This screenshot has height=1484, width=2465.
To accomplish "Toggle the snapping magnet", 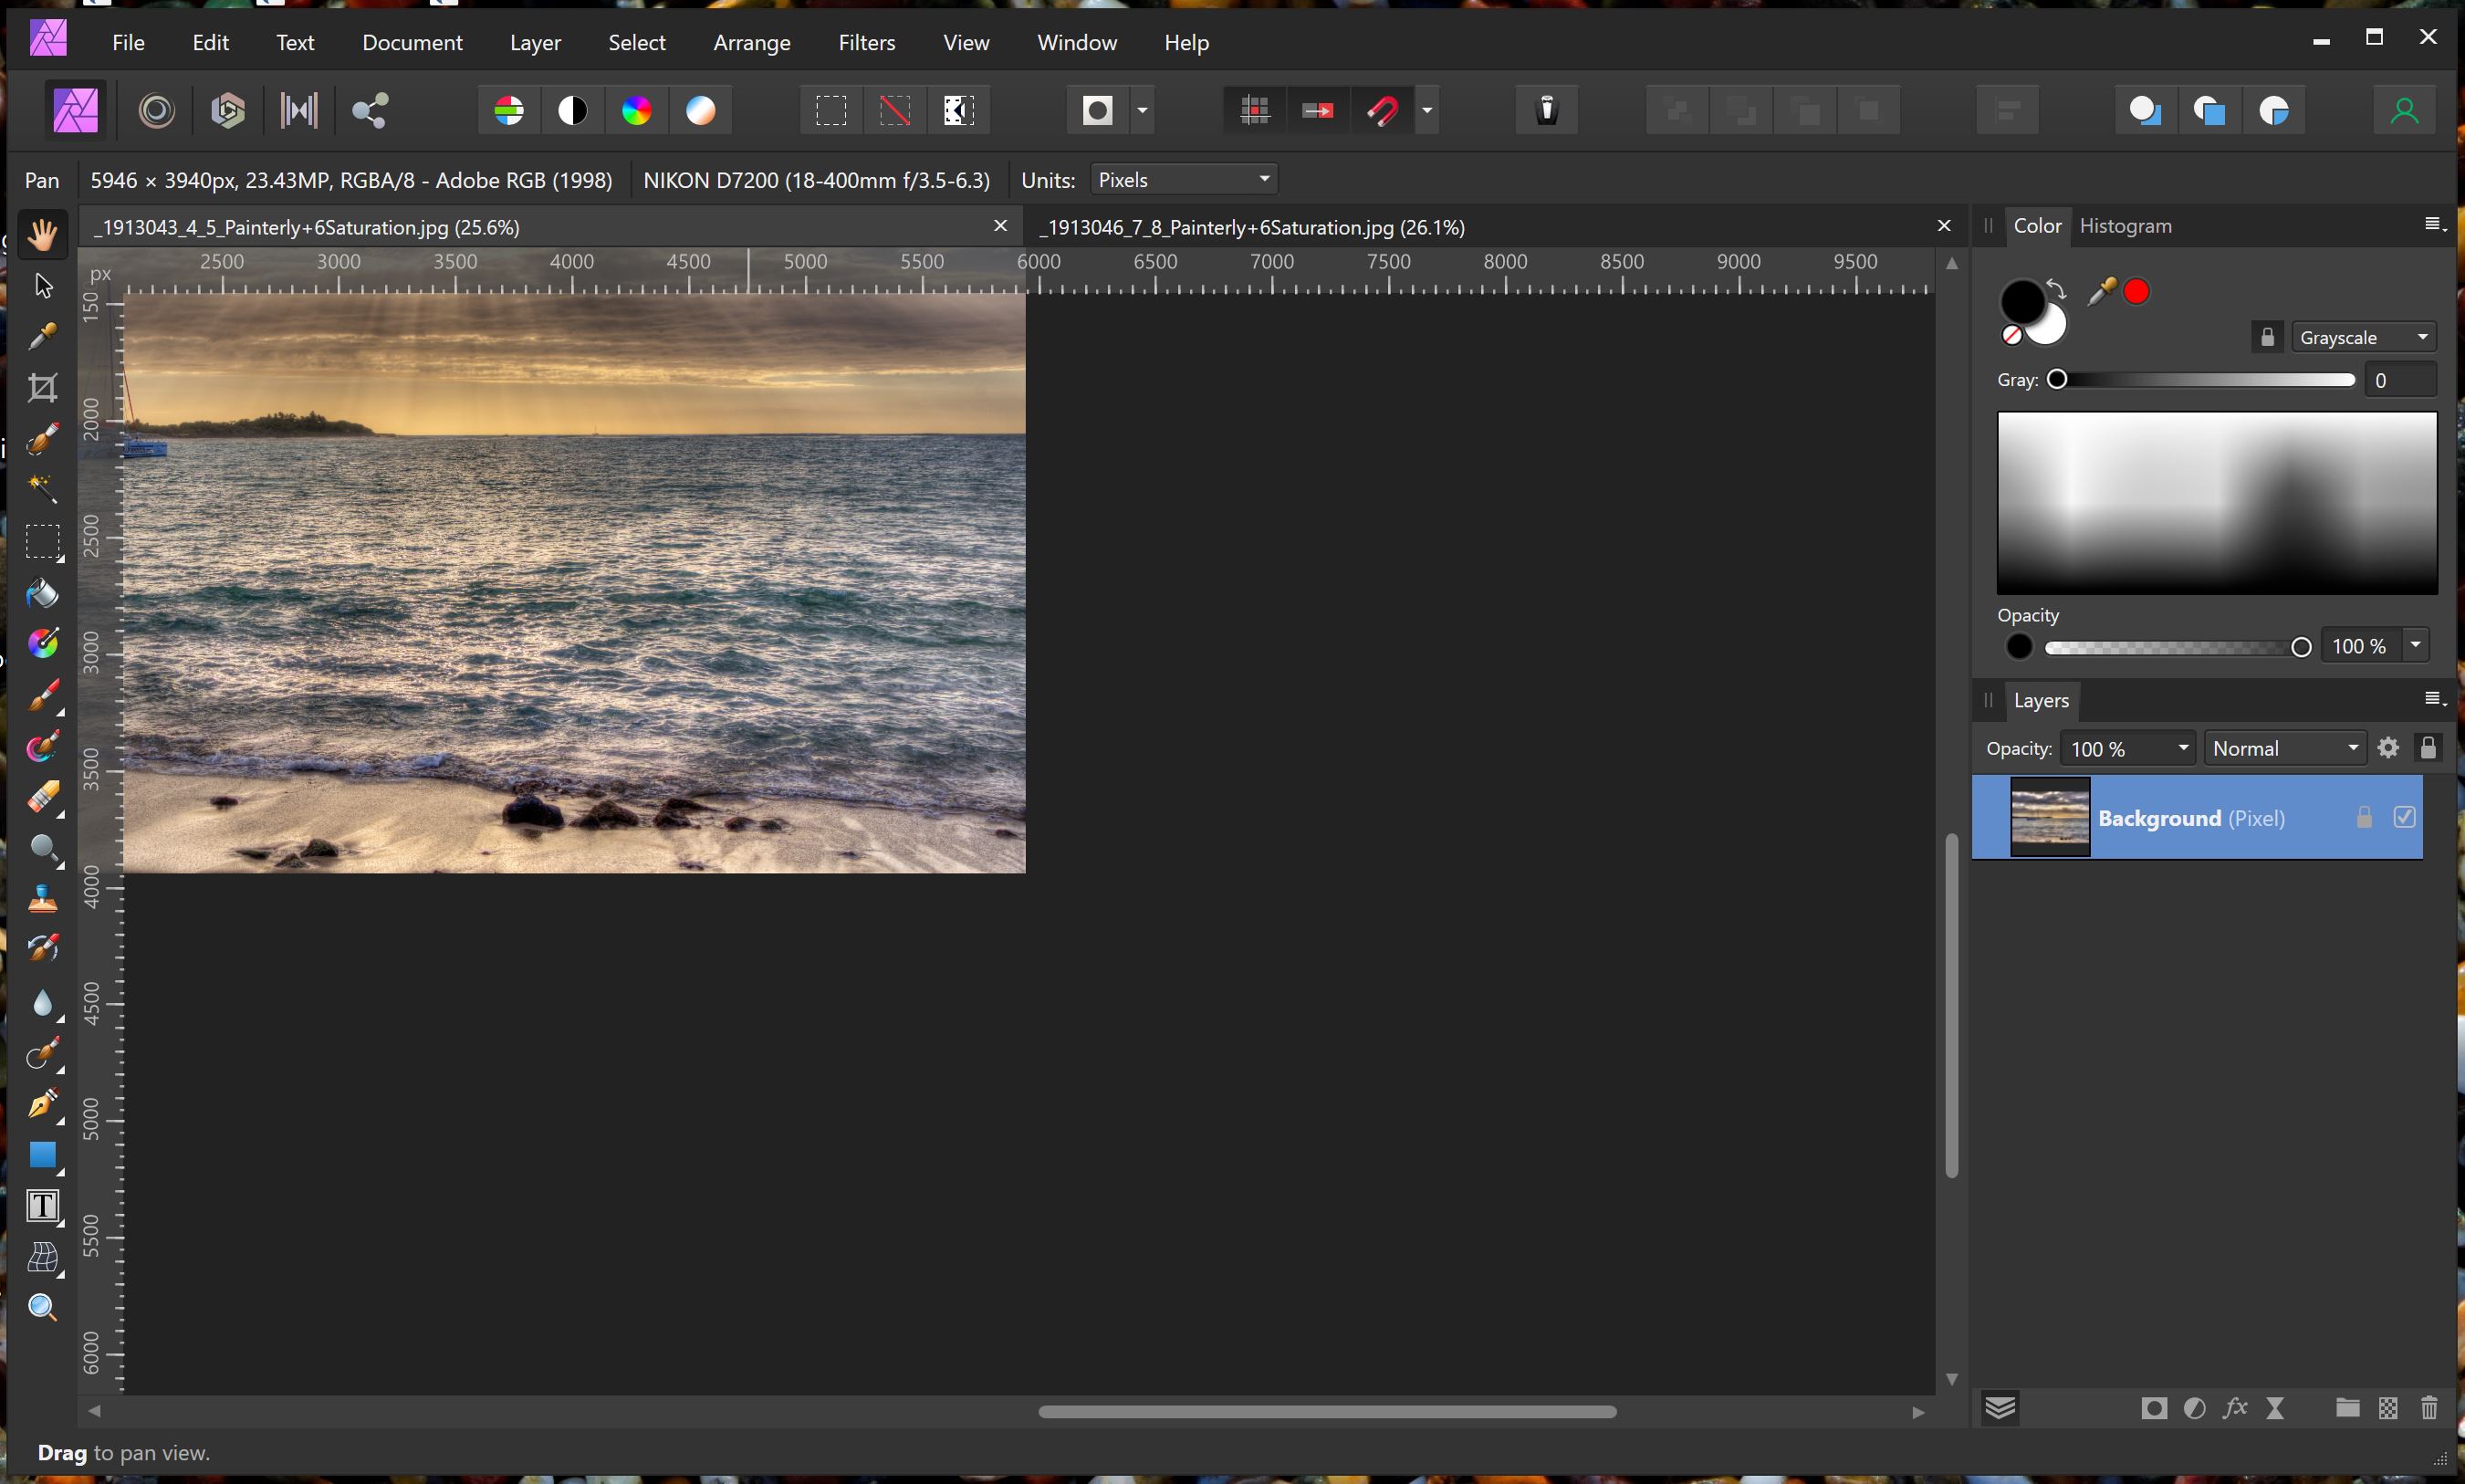I will coord(1383,110).
